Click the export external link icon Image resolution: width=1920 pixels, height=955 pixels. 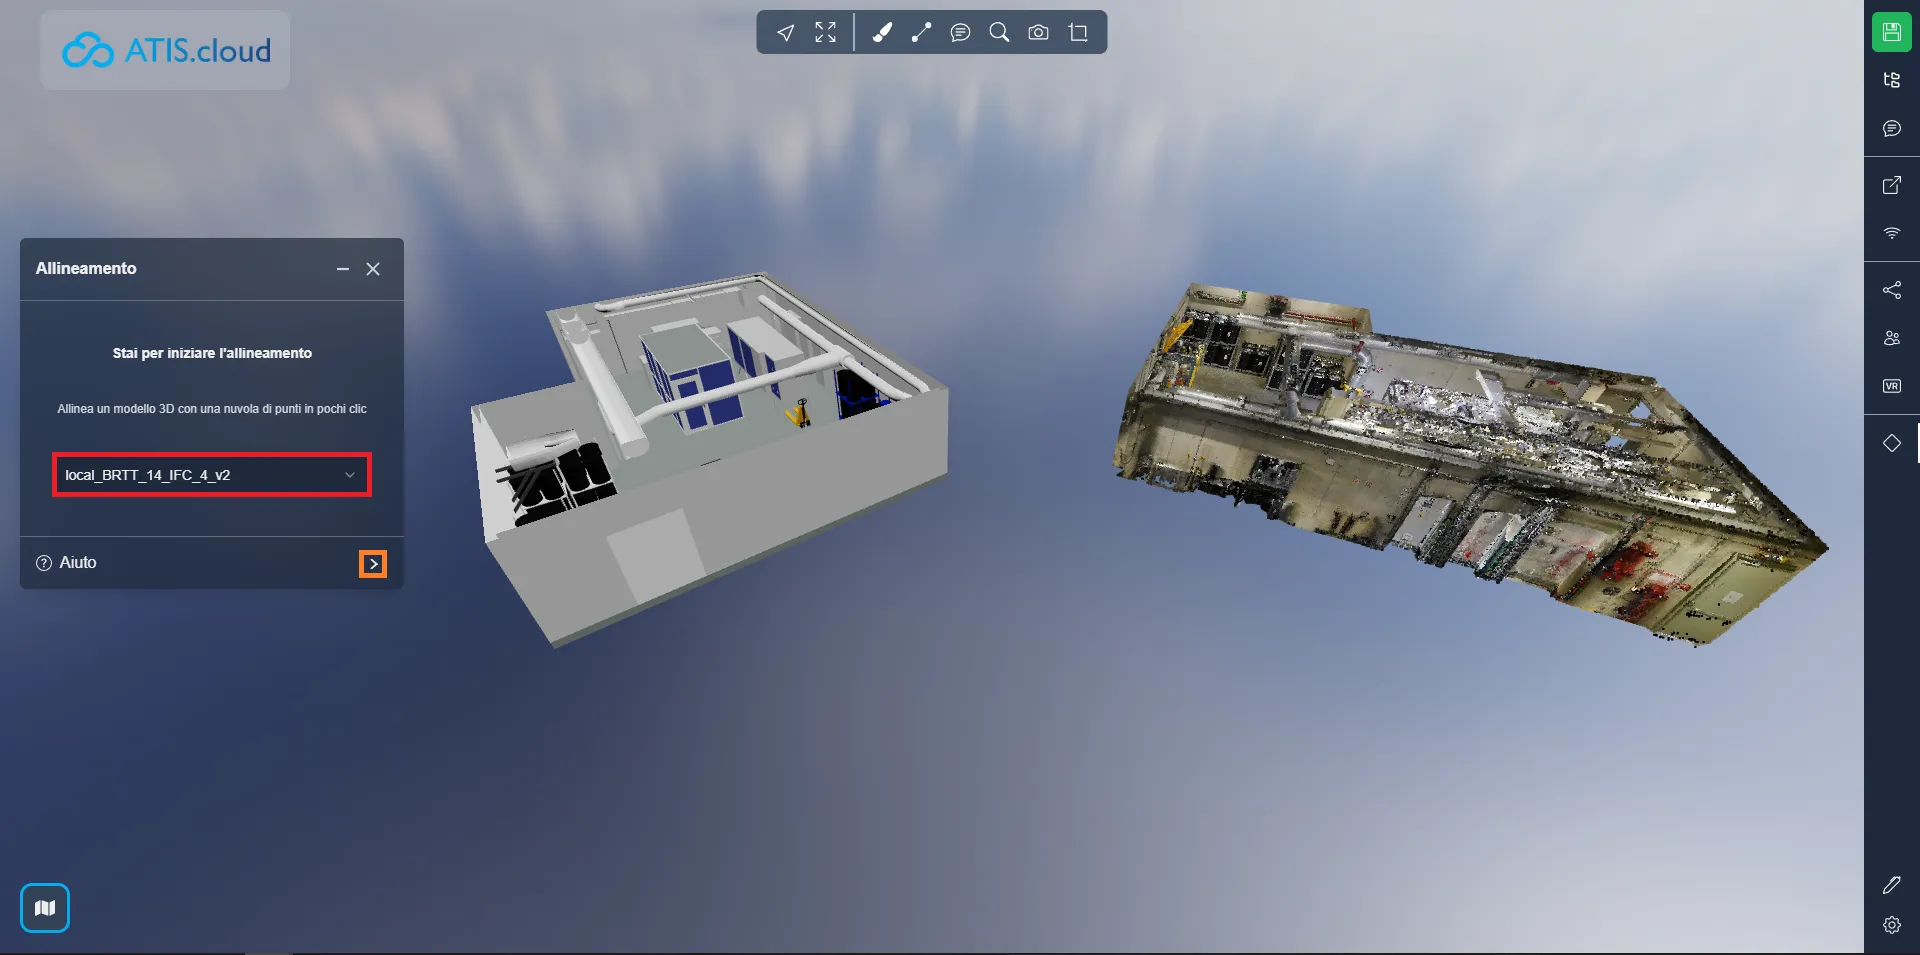pyautogui.click(x=1892, y=185)
